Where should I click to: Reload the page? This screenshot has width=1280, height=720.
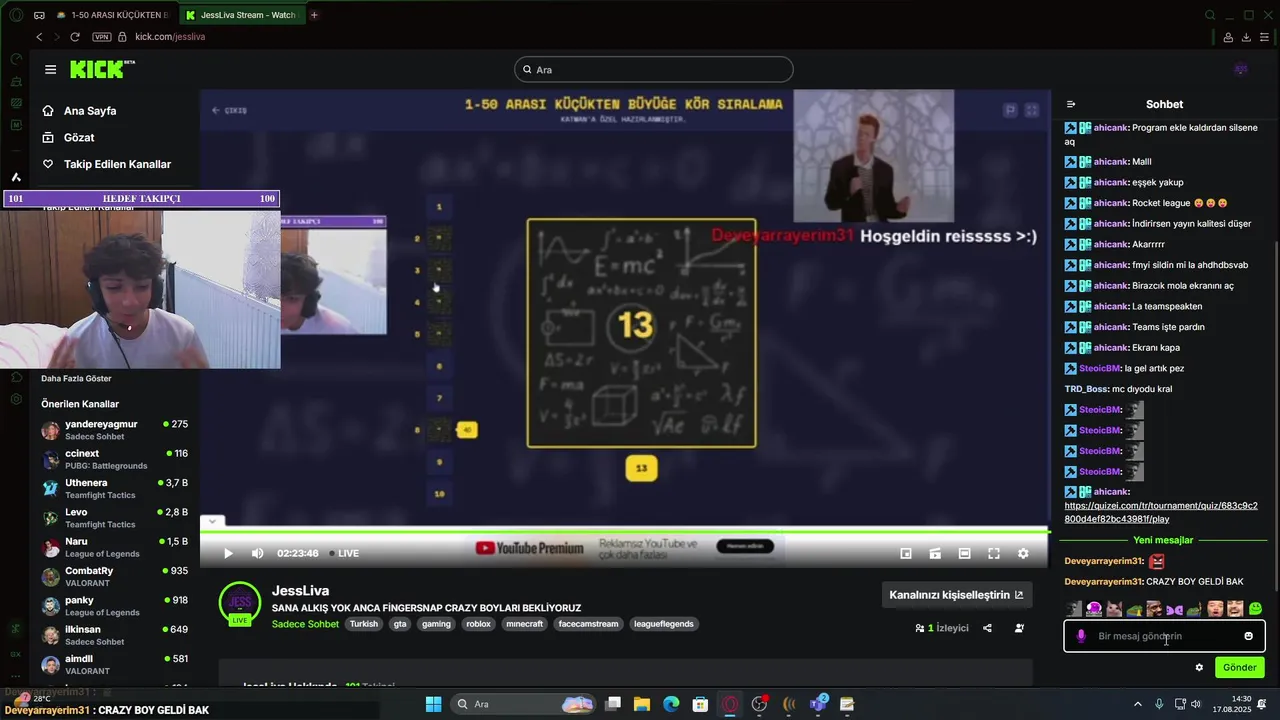(75, 37)
